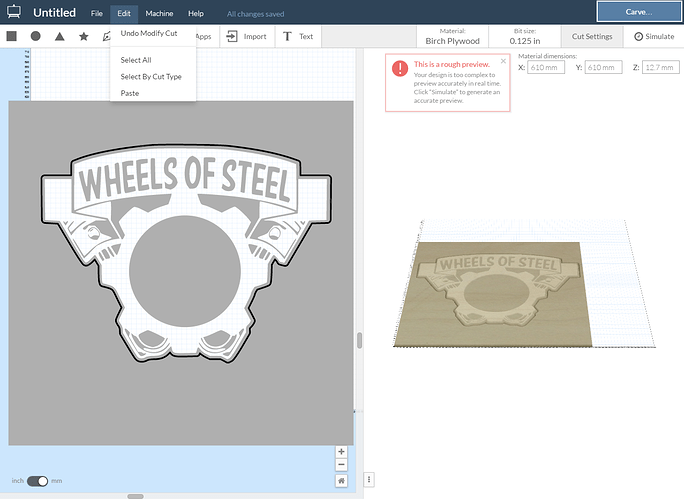Screen dimensions: 684x500
Task: Select the Triangle shape tool
Action: 60,36
